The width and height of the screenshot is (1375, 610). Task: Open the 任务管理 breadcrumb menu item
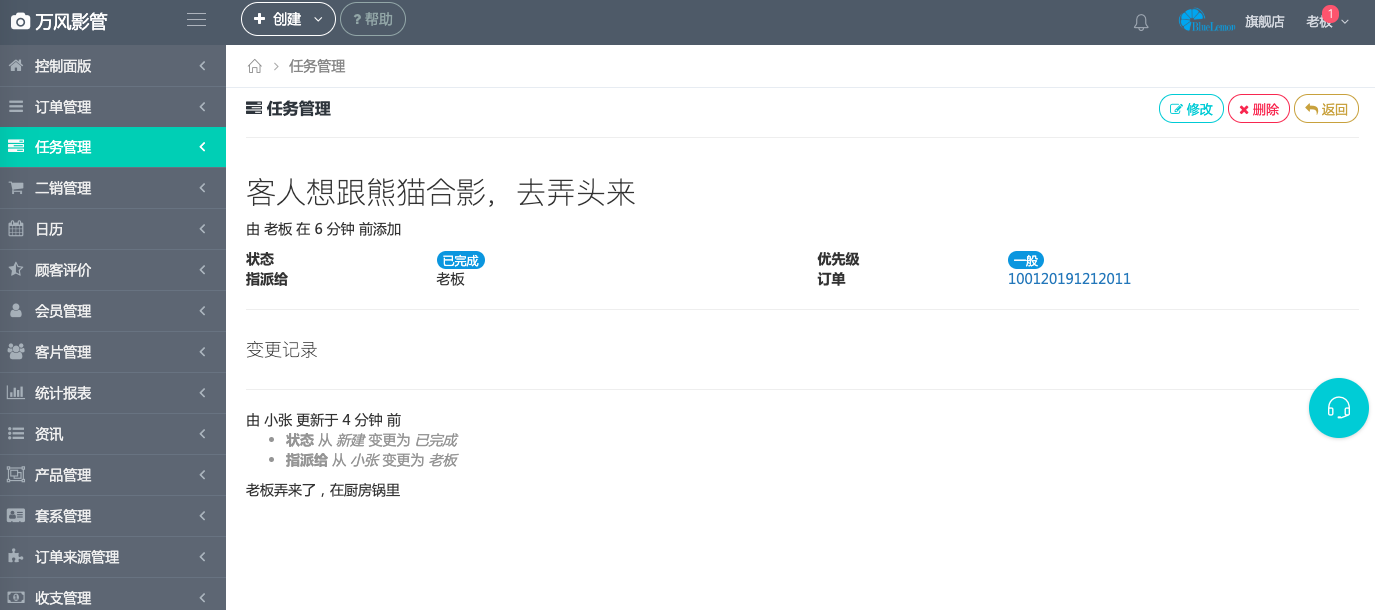(x=316, y=65)
